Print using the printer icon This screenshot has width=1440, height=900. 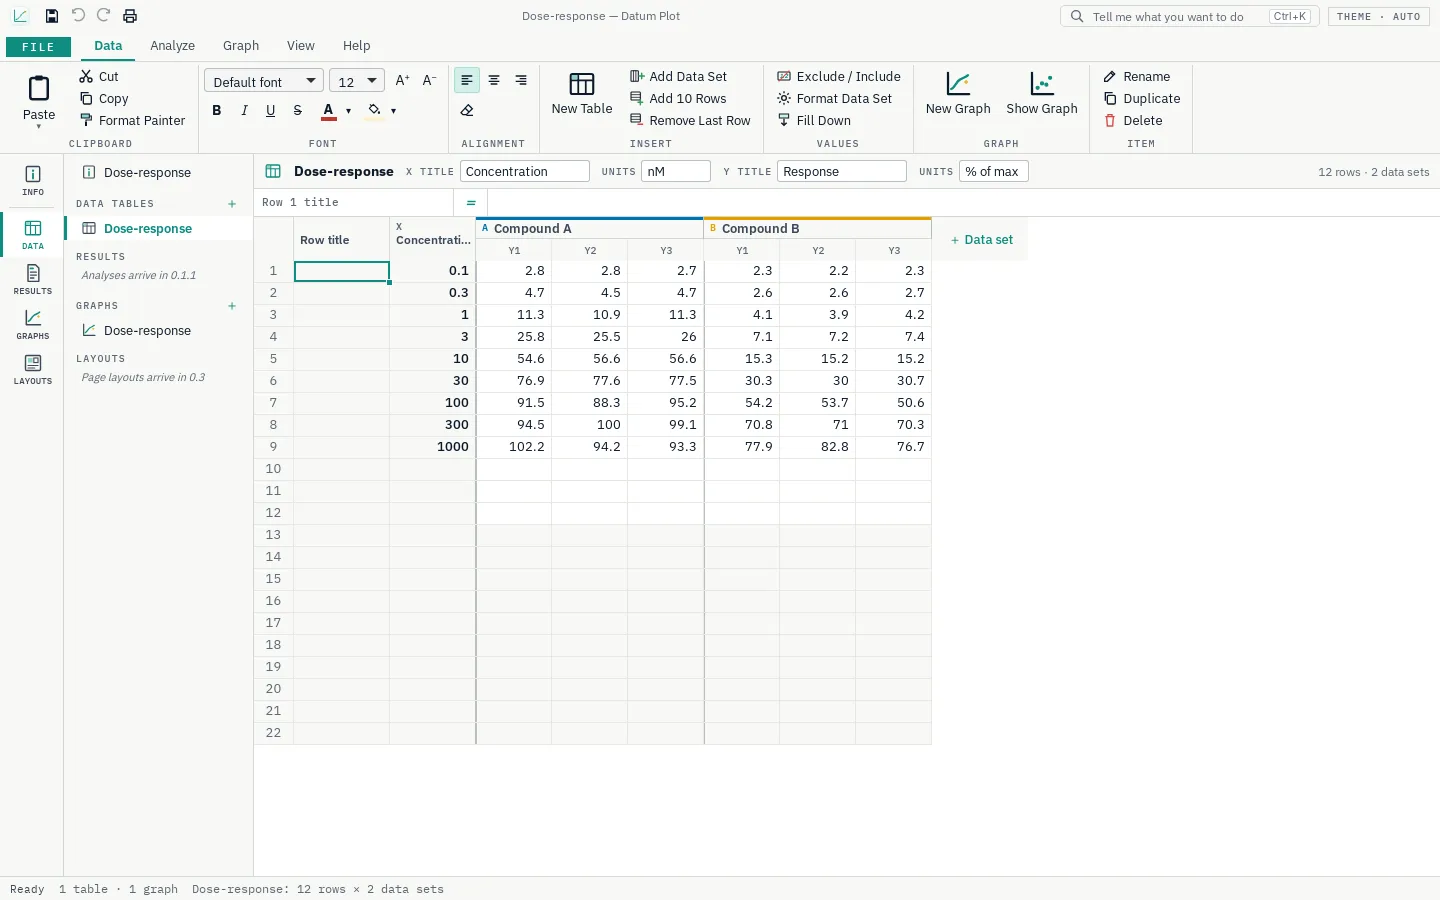point(130,16)
